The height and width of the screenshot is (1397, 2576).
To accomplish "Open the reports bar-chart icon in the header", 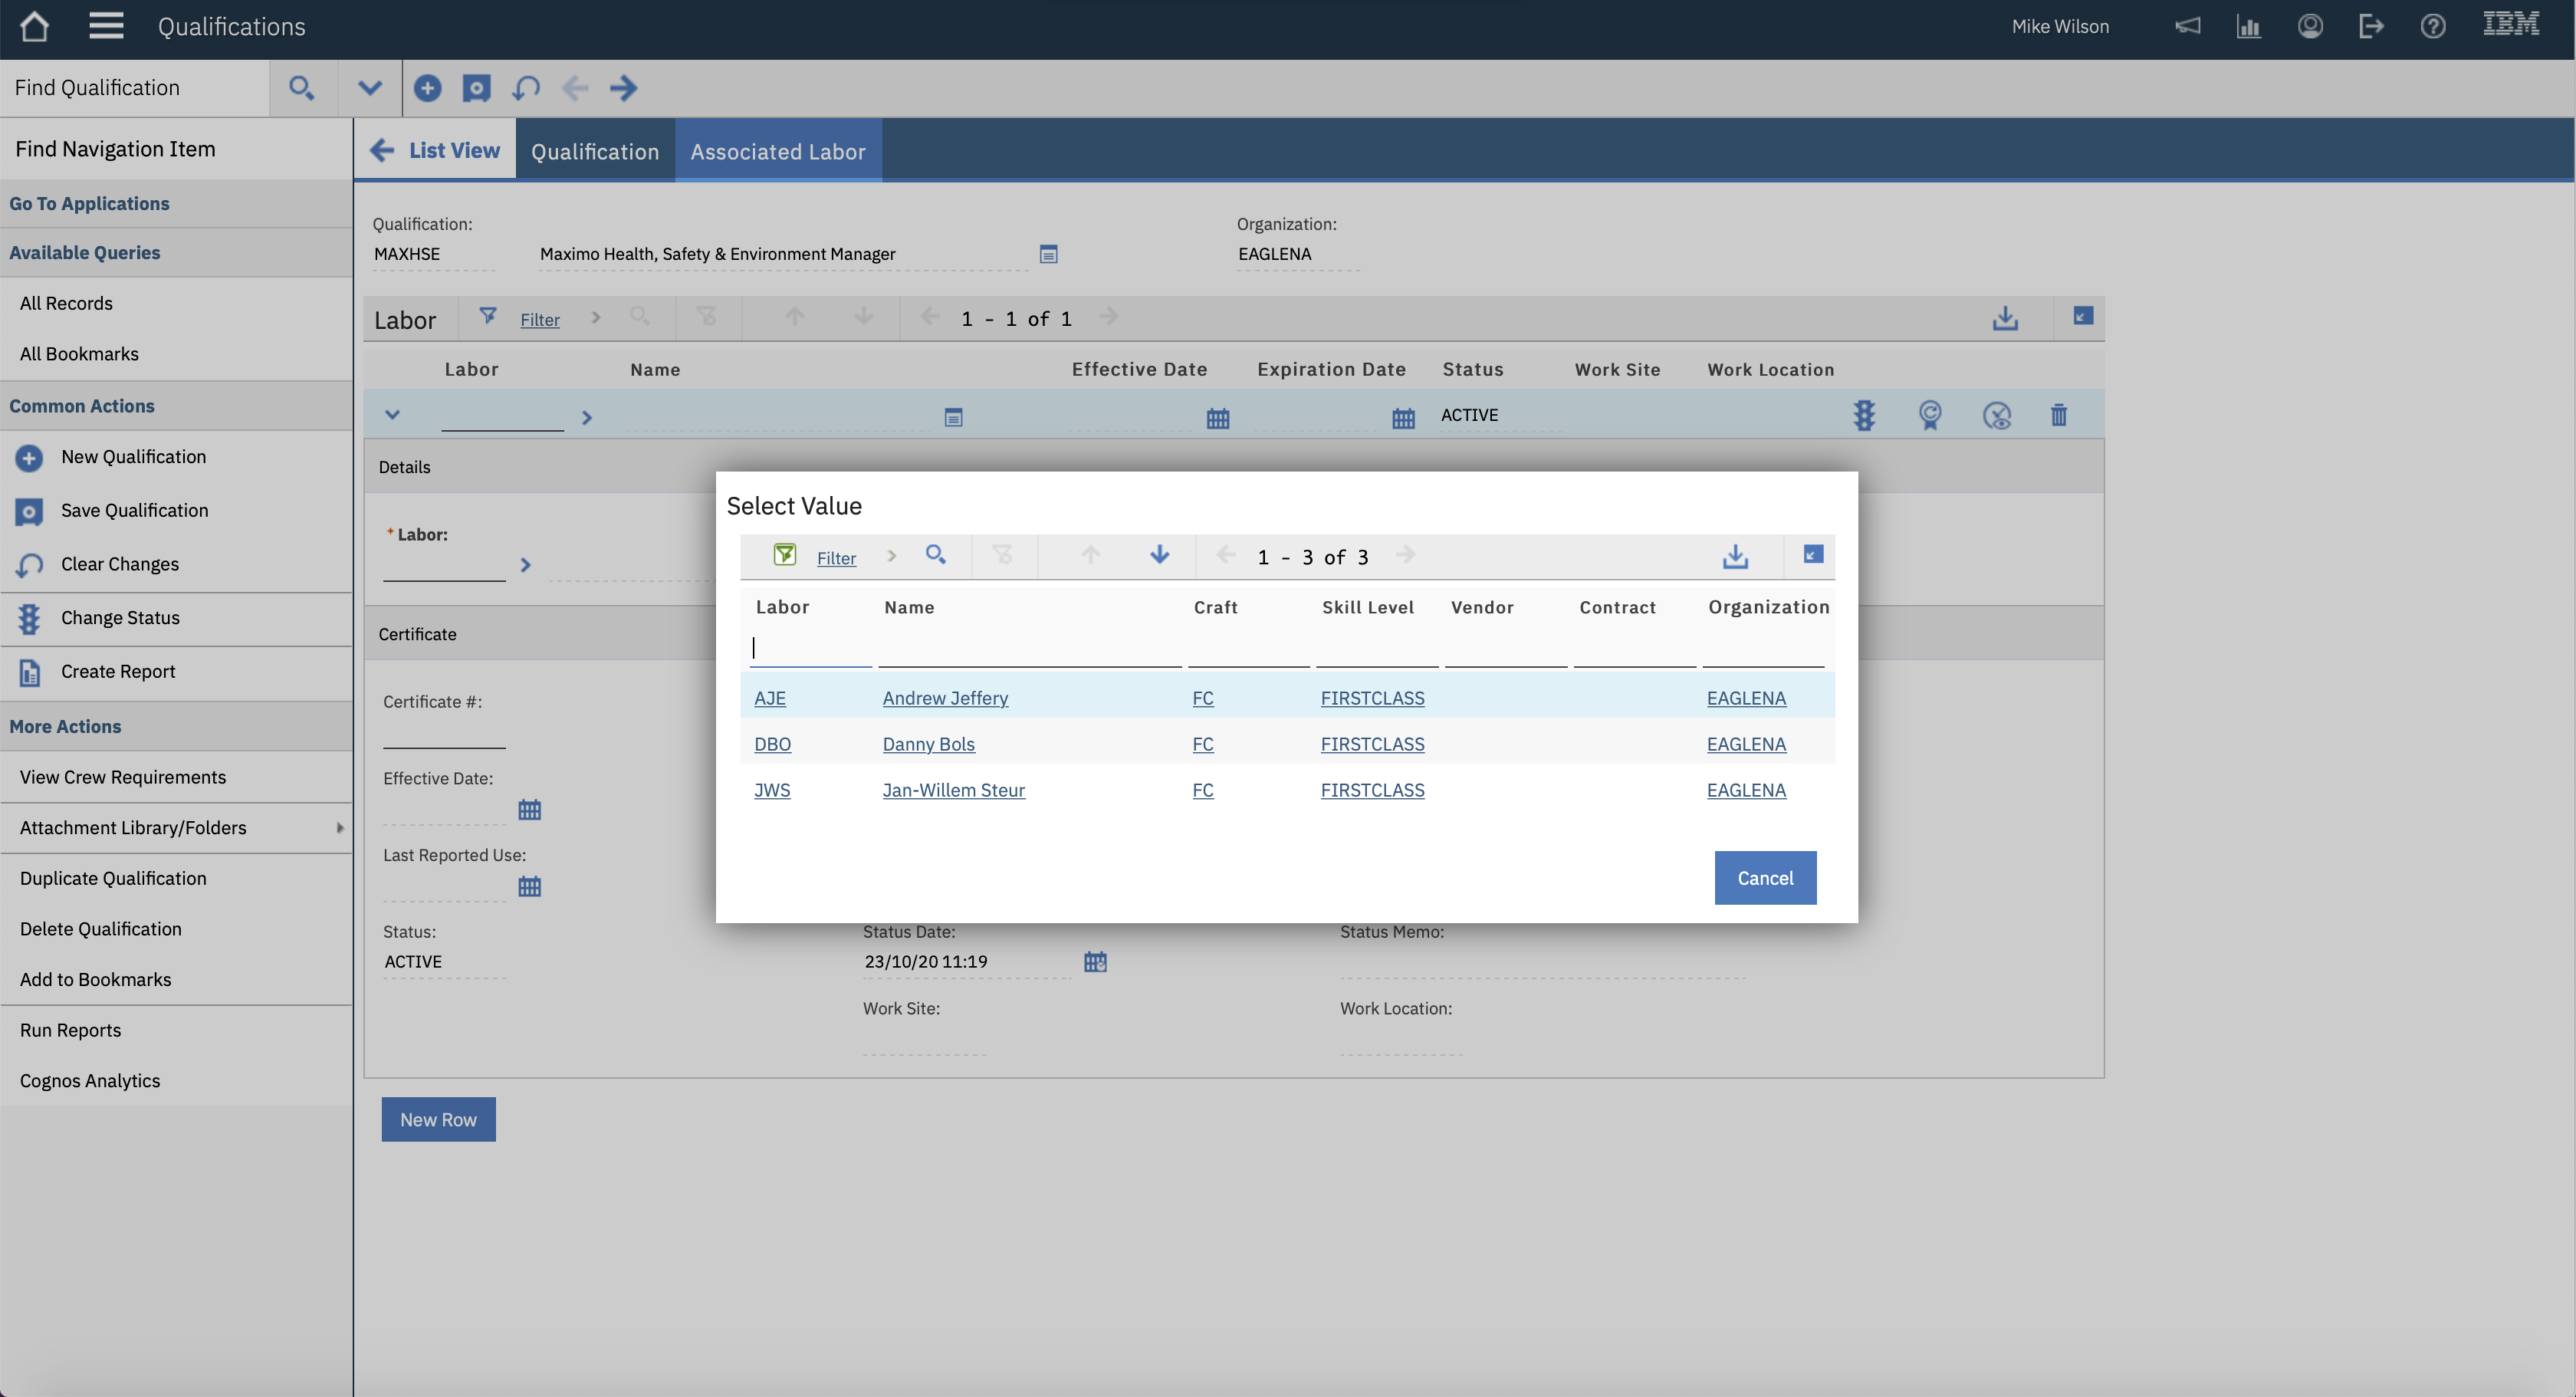I will (2249, 26).
